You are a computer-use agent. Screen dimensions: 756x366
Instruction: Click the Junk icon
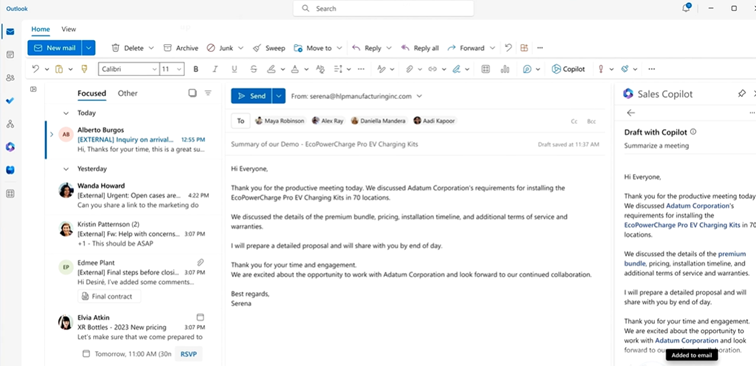(x=211, y=48)
